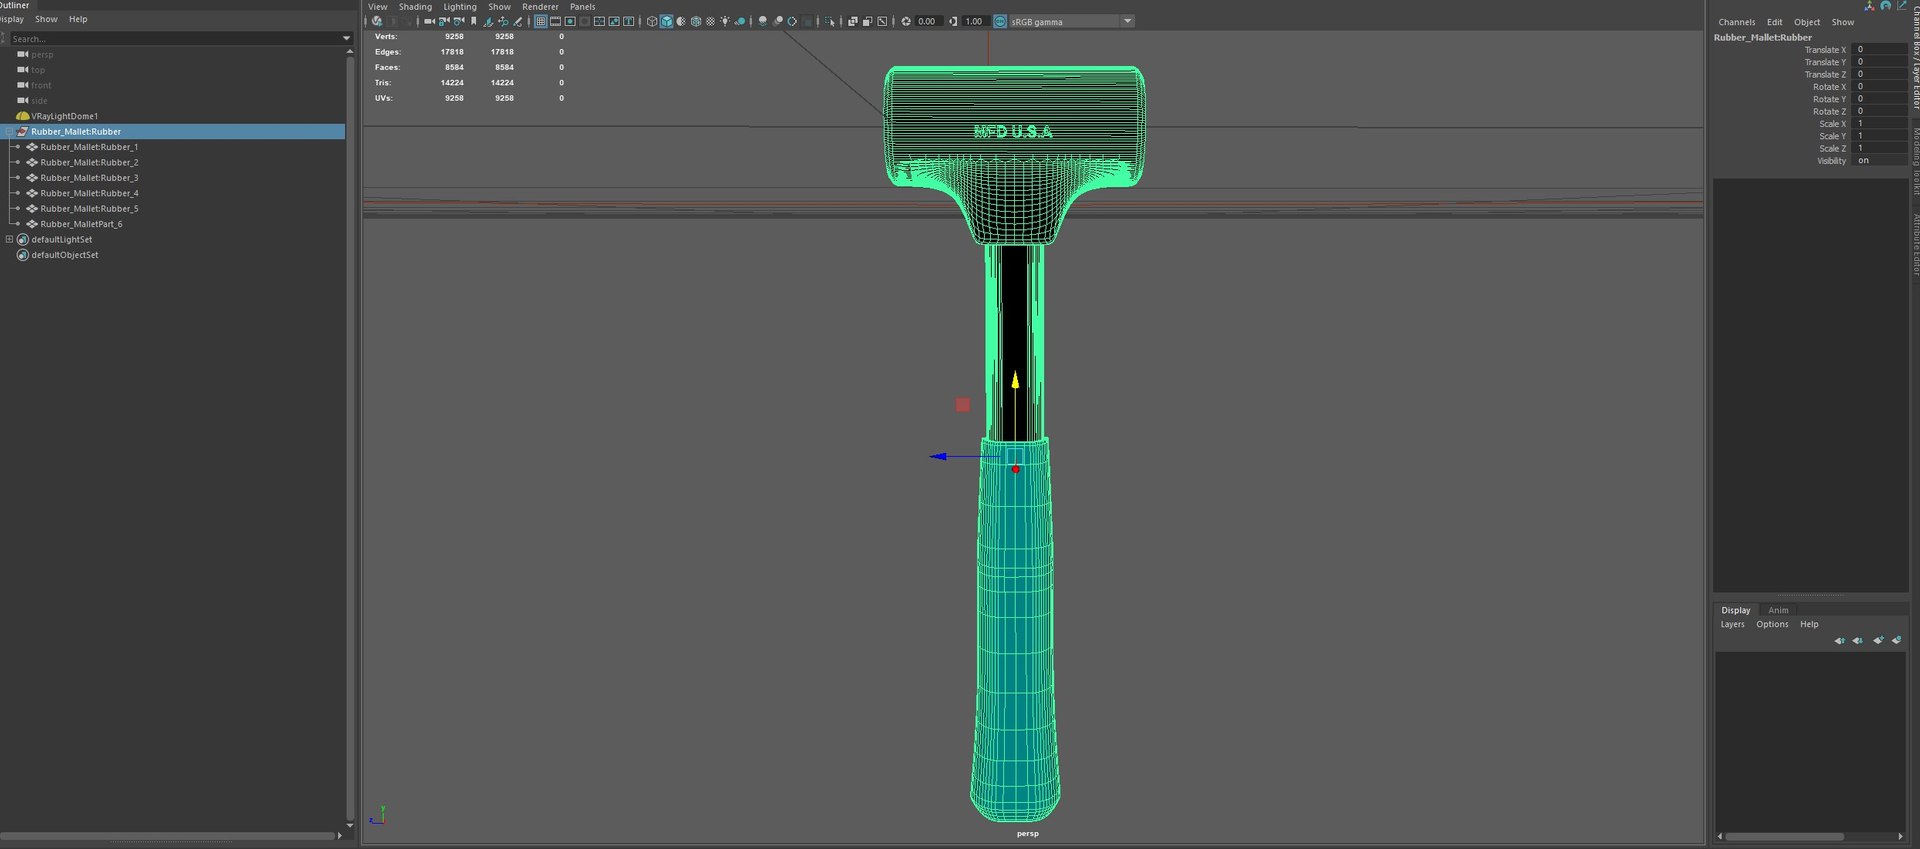Select the persp camera in Outliner

pyautogui.click(x=42, y=54)
